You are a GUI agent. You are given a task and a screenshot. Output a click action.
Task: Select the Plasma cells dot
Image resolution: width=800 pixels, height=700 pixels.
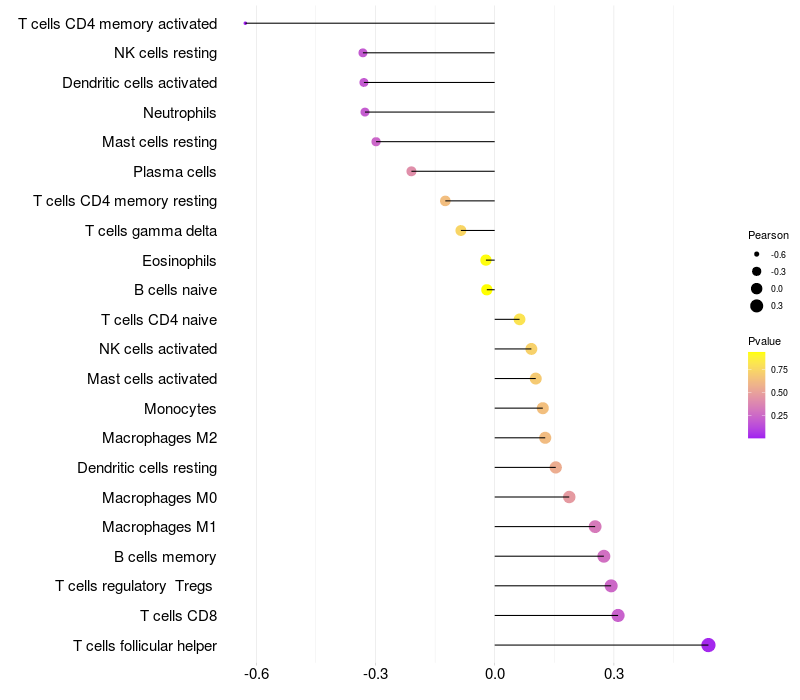click(411, 171)
